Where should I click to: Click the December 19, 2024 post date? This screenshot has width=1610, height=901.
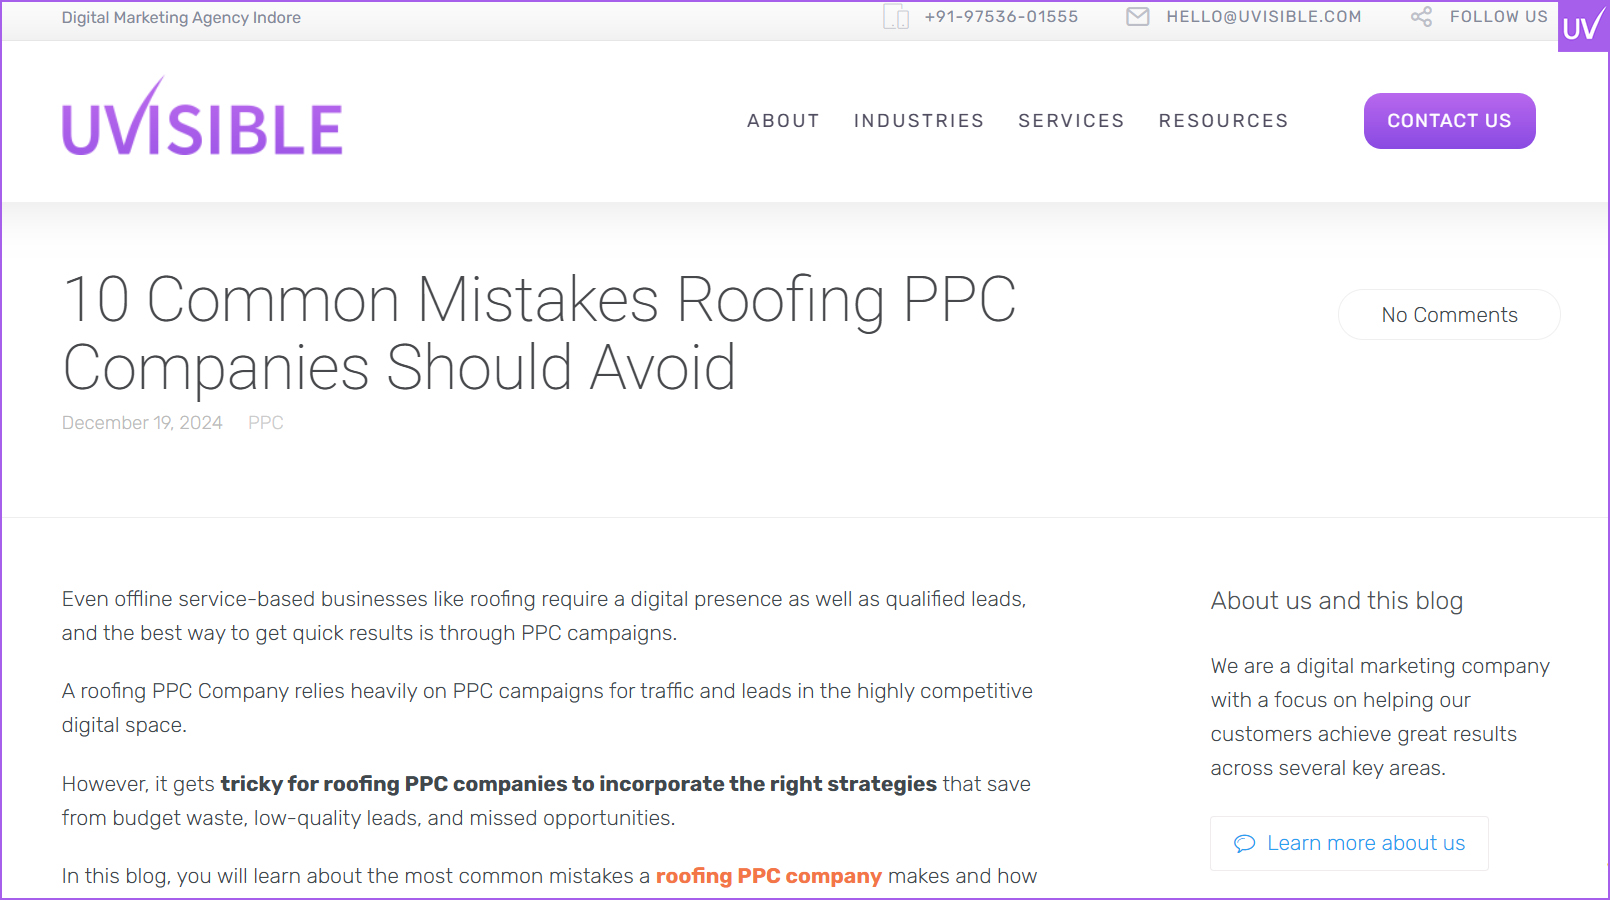pyautogui.click(x=142, y=423)
